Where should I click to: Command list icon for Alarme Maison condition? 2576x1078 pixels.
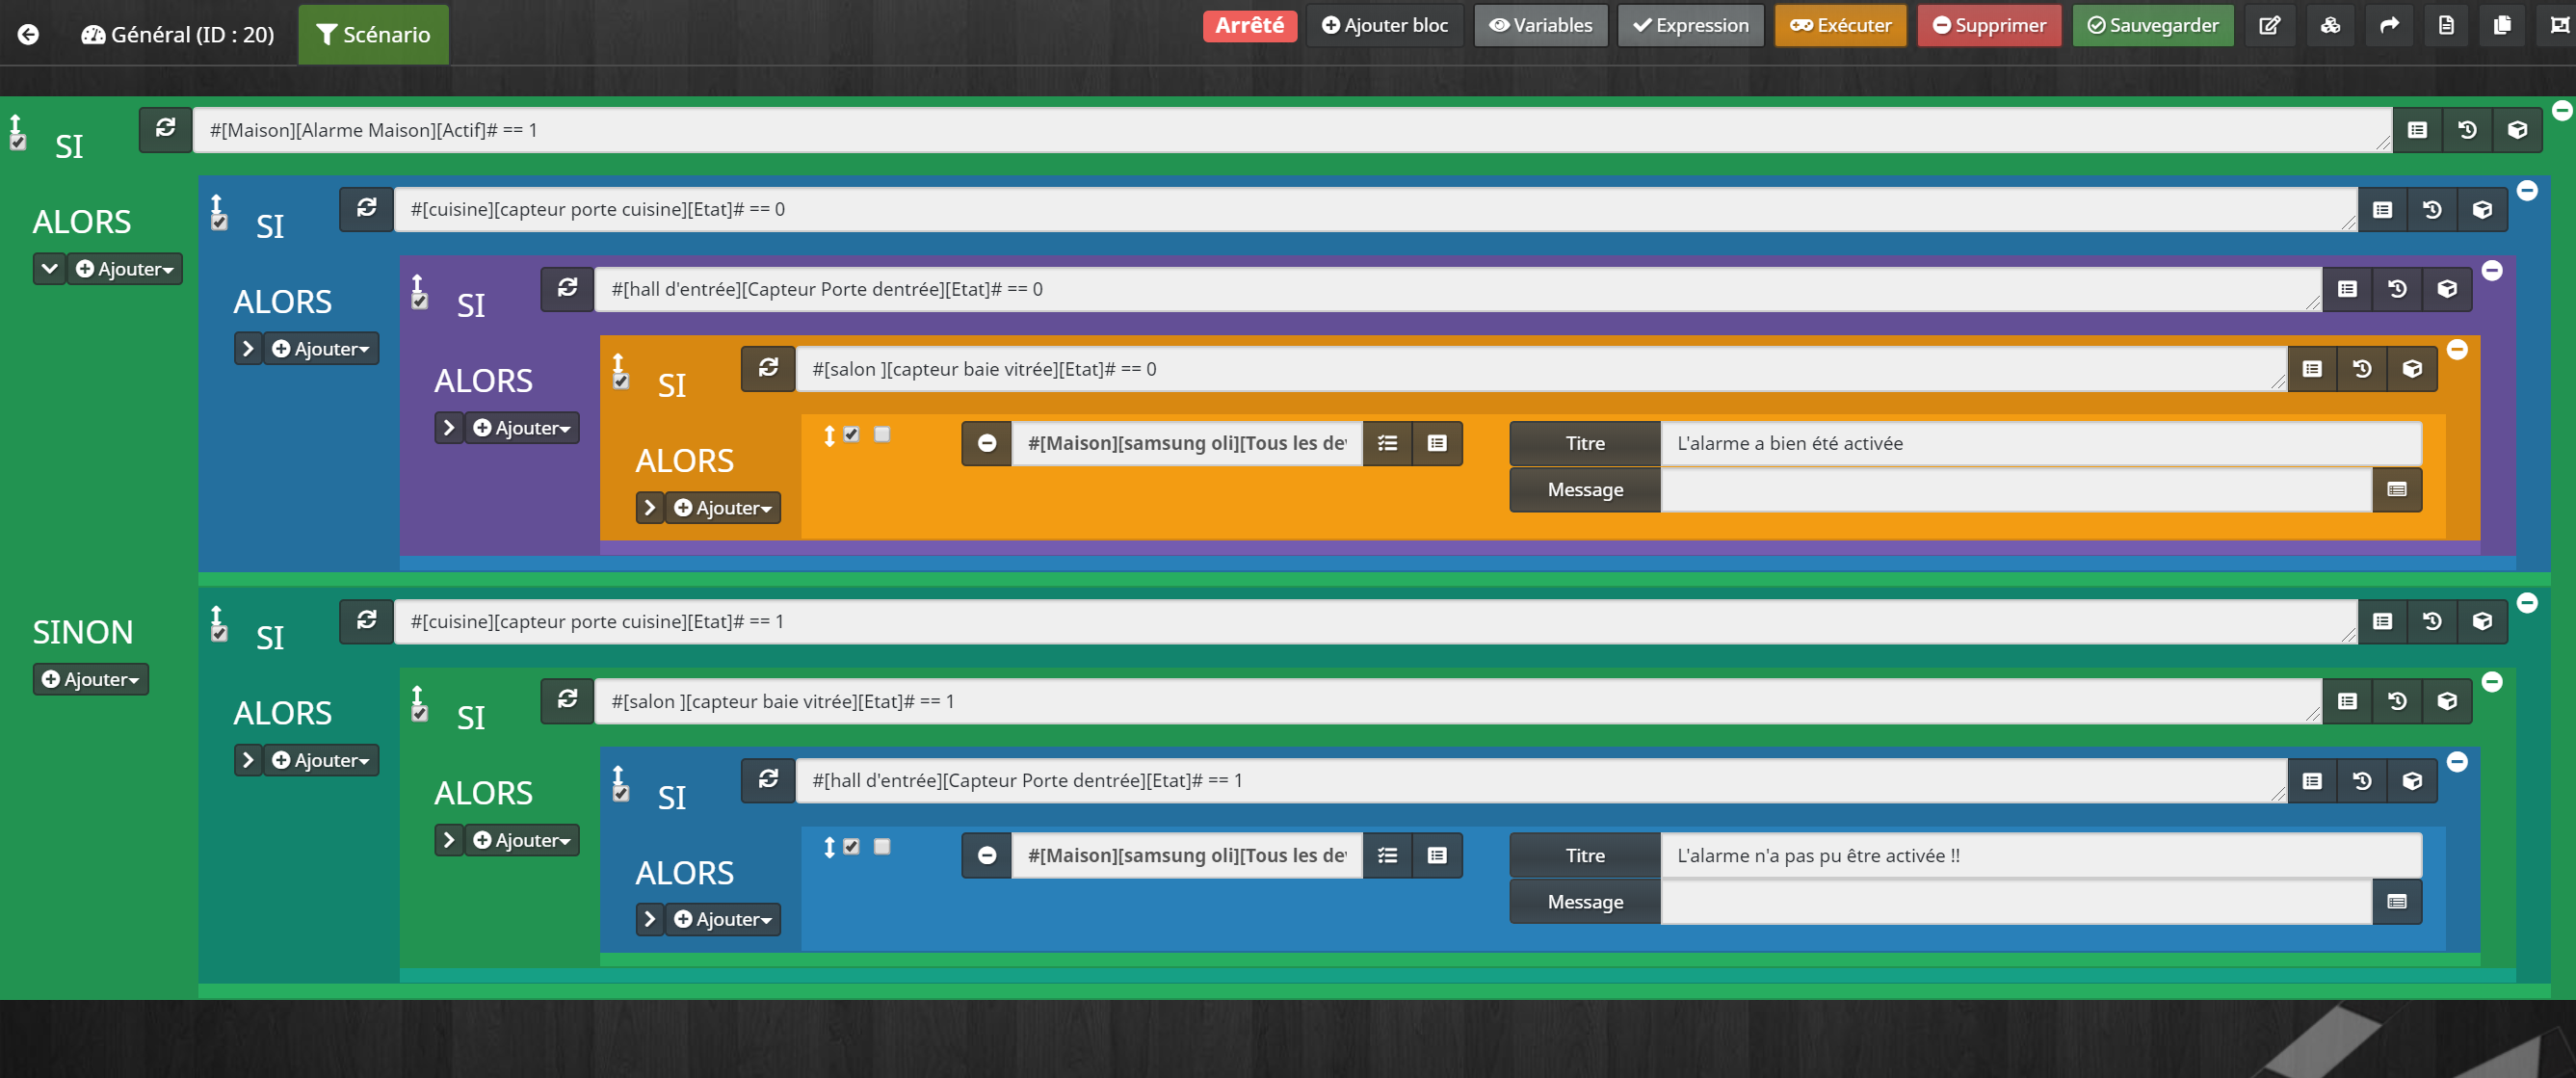tap(2417, 130)
